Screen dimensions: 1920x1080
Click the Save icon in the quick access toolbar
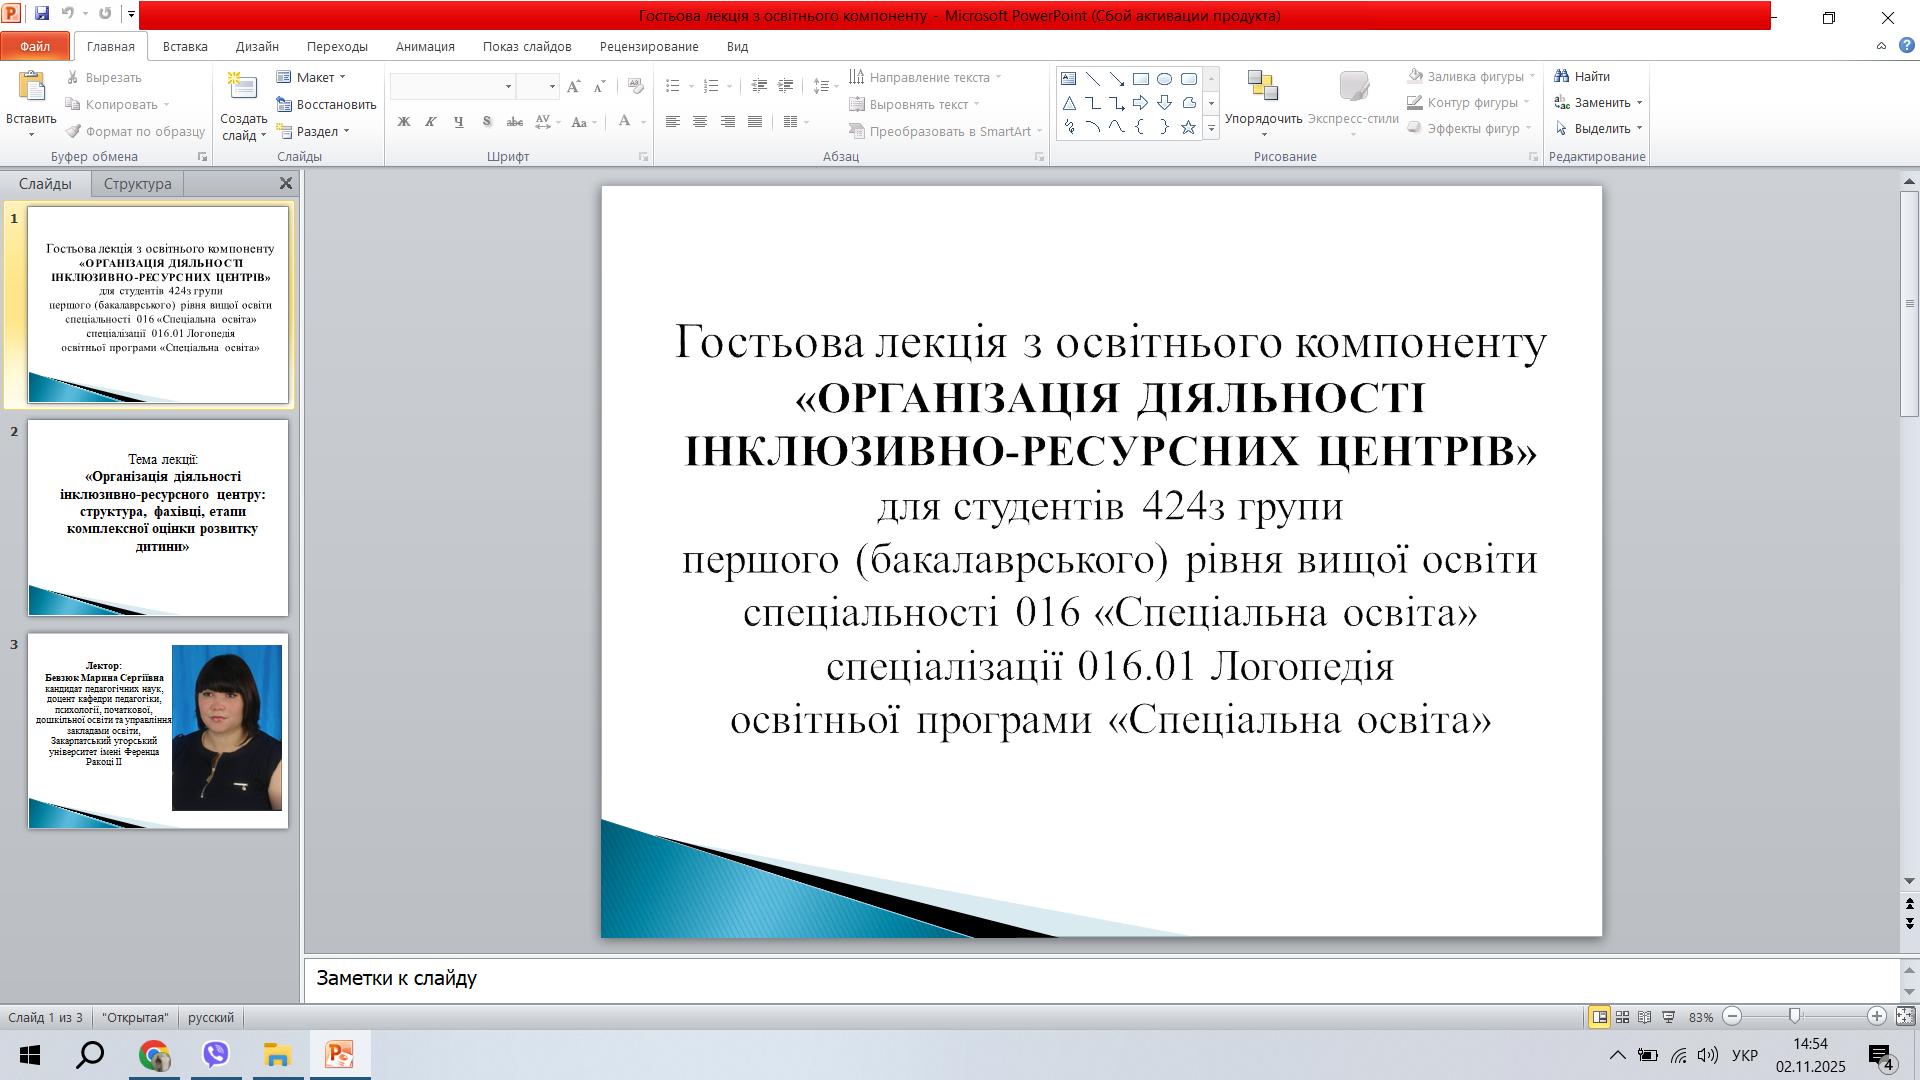(42, 14)
